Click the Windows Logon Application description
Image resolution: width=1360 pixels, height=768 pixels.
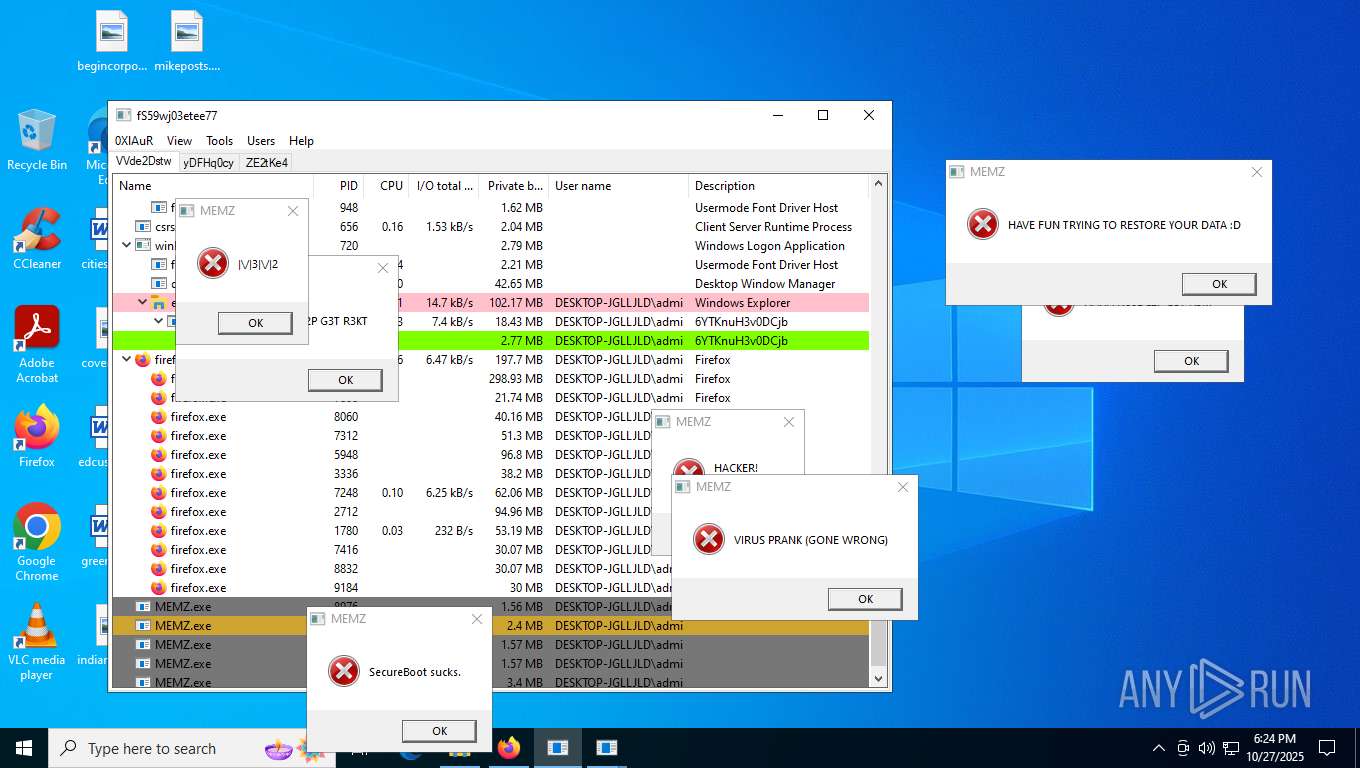770,246
